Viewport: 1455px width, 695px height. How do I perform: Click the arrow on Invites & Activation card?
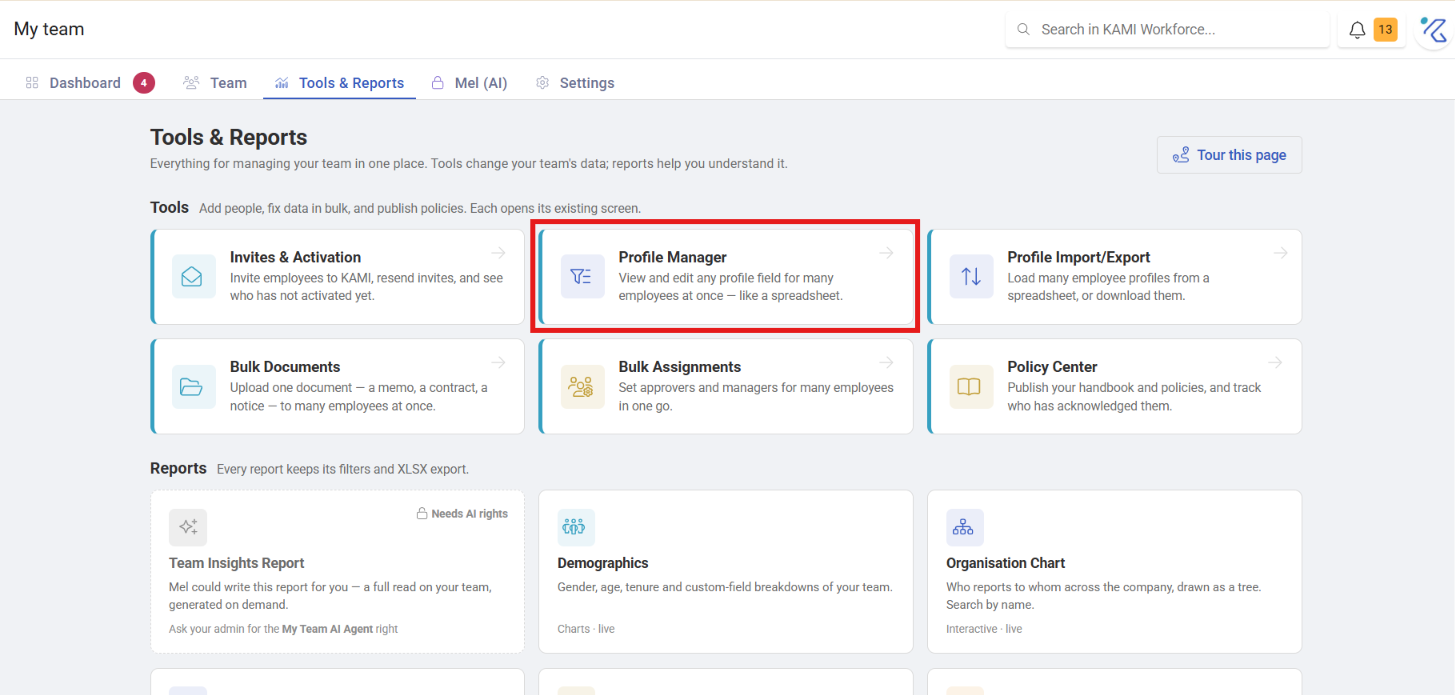[x=498, y=253]
